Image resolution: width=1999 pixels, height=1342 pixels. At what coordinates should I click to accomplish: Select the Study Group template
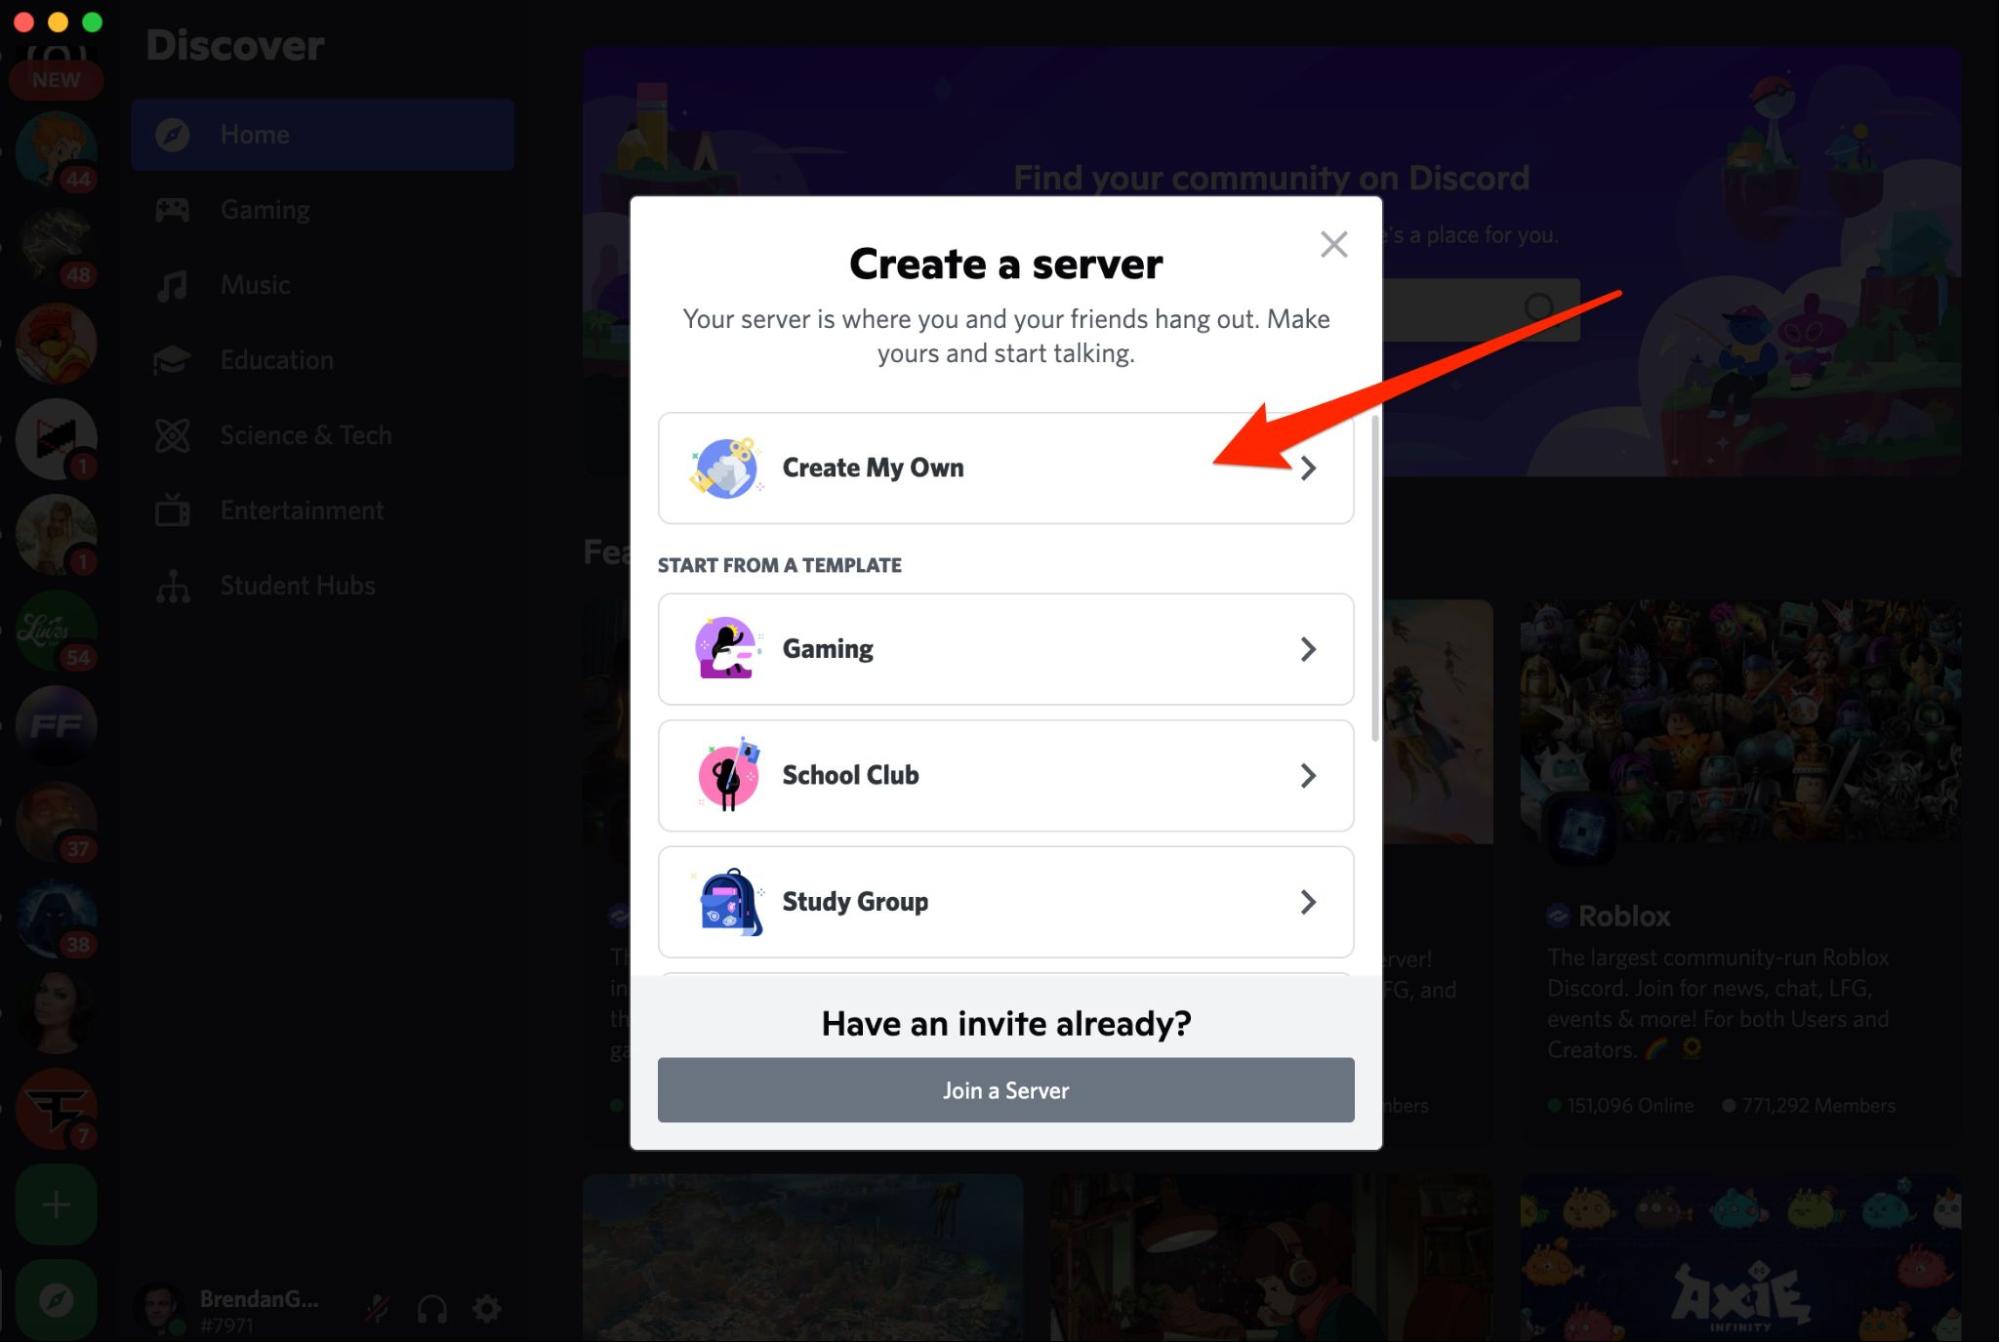click(x=1006, y=902)
